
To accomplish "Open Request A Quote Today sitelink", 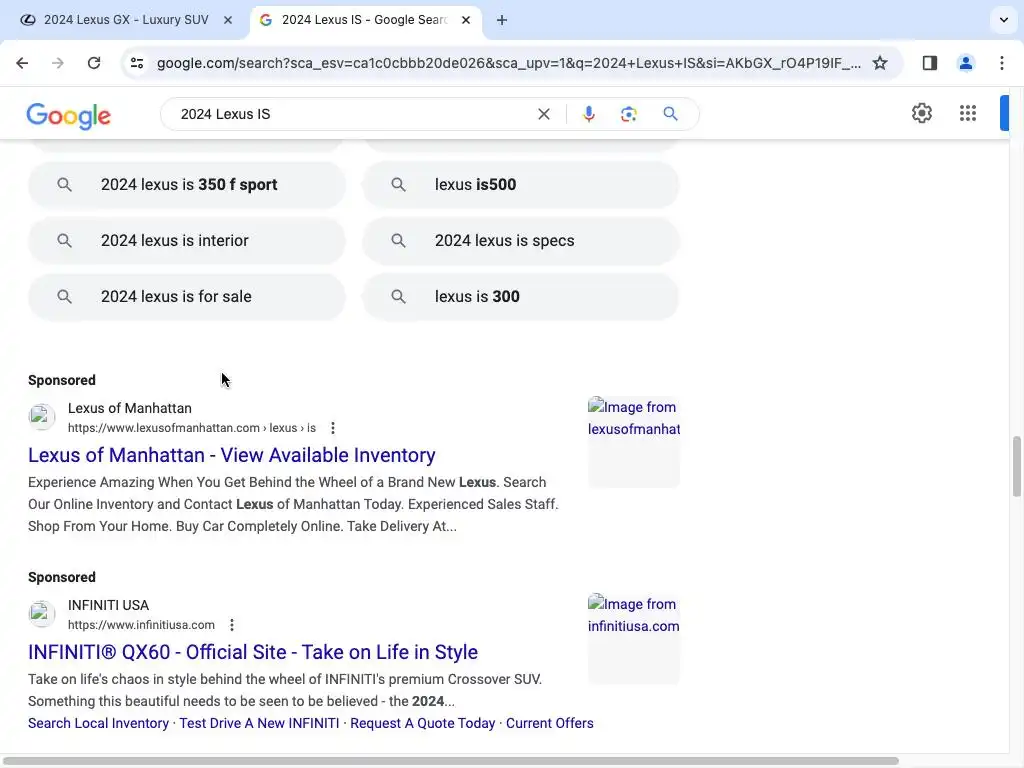I will coord(423,724).
